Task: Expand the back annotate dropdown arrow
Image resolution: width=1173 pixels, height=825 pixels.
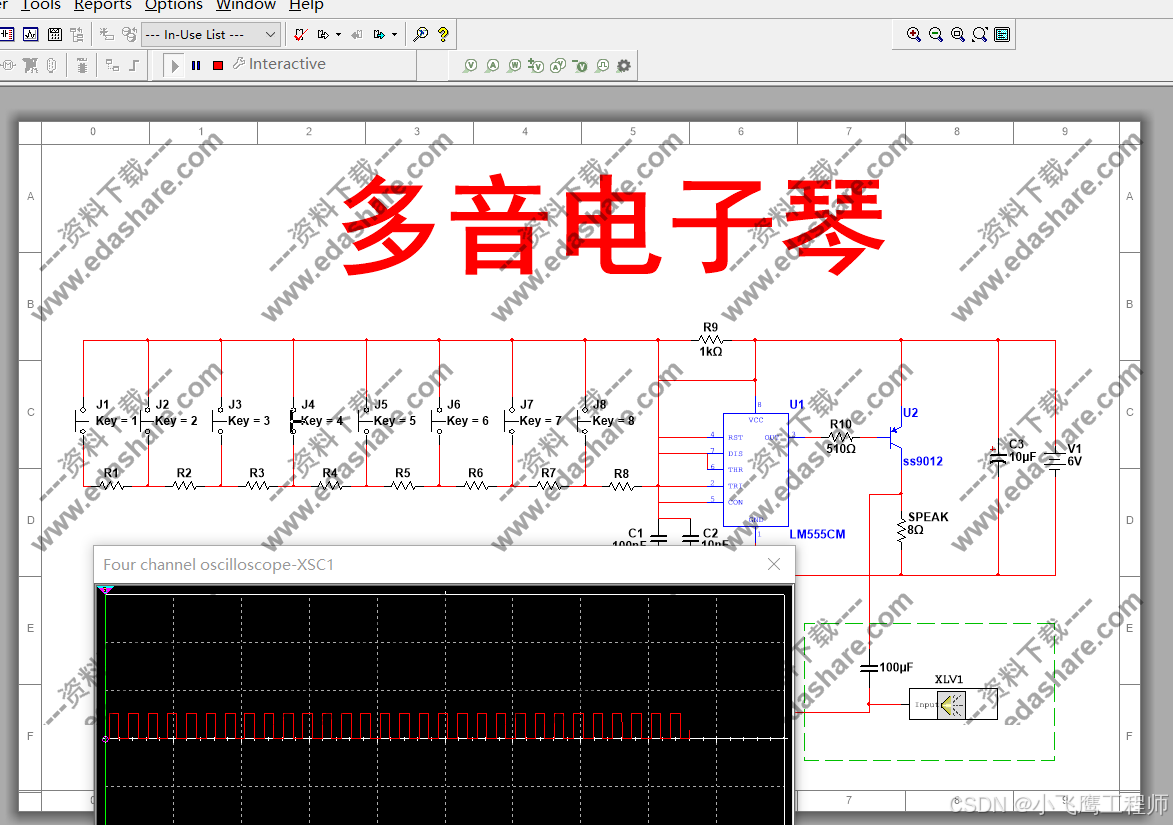Action: 394,34
